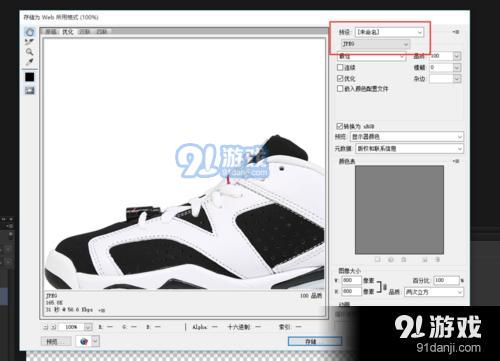Click the 存储 save button
The image size is (500, 361).
[x=315, y=341]
